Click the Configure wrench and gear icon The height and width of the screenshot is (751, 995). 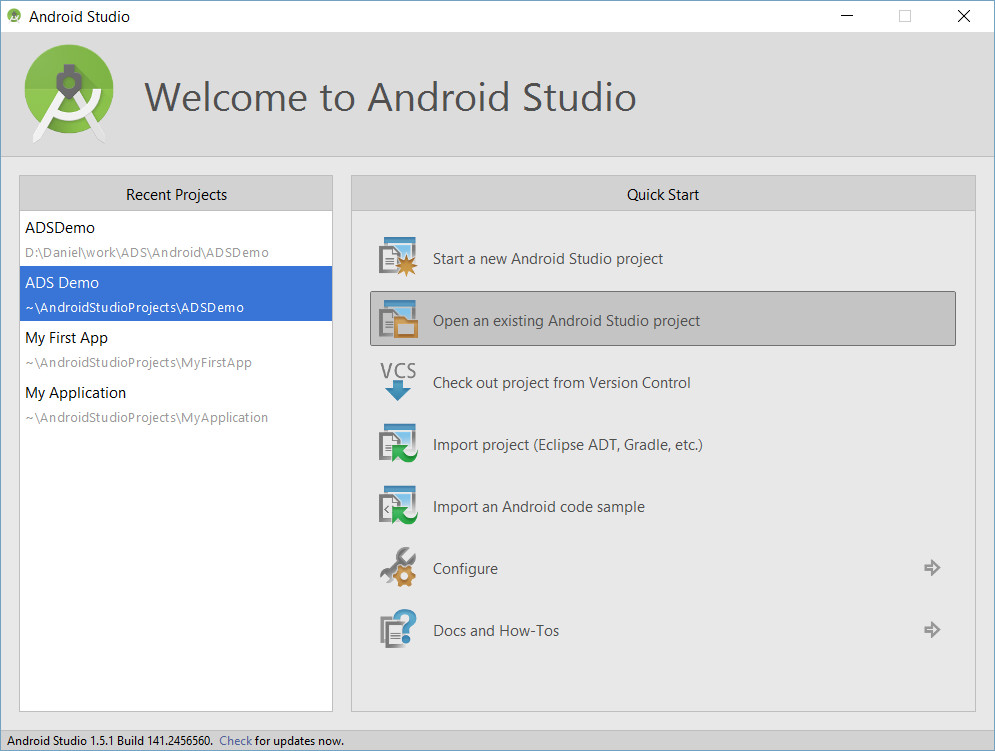(398, 567)
